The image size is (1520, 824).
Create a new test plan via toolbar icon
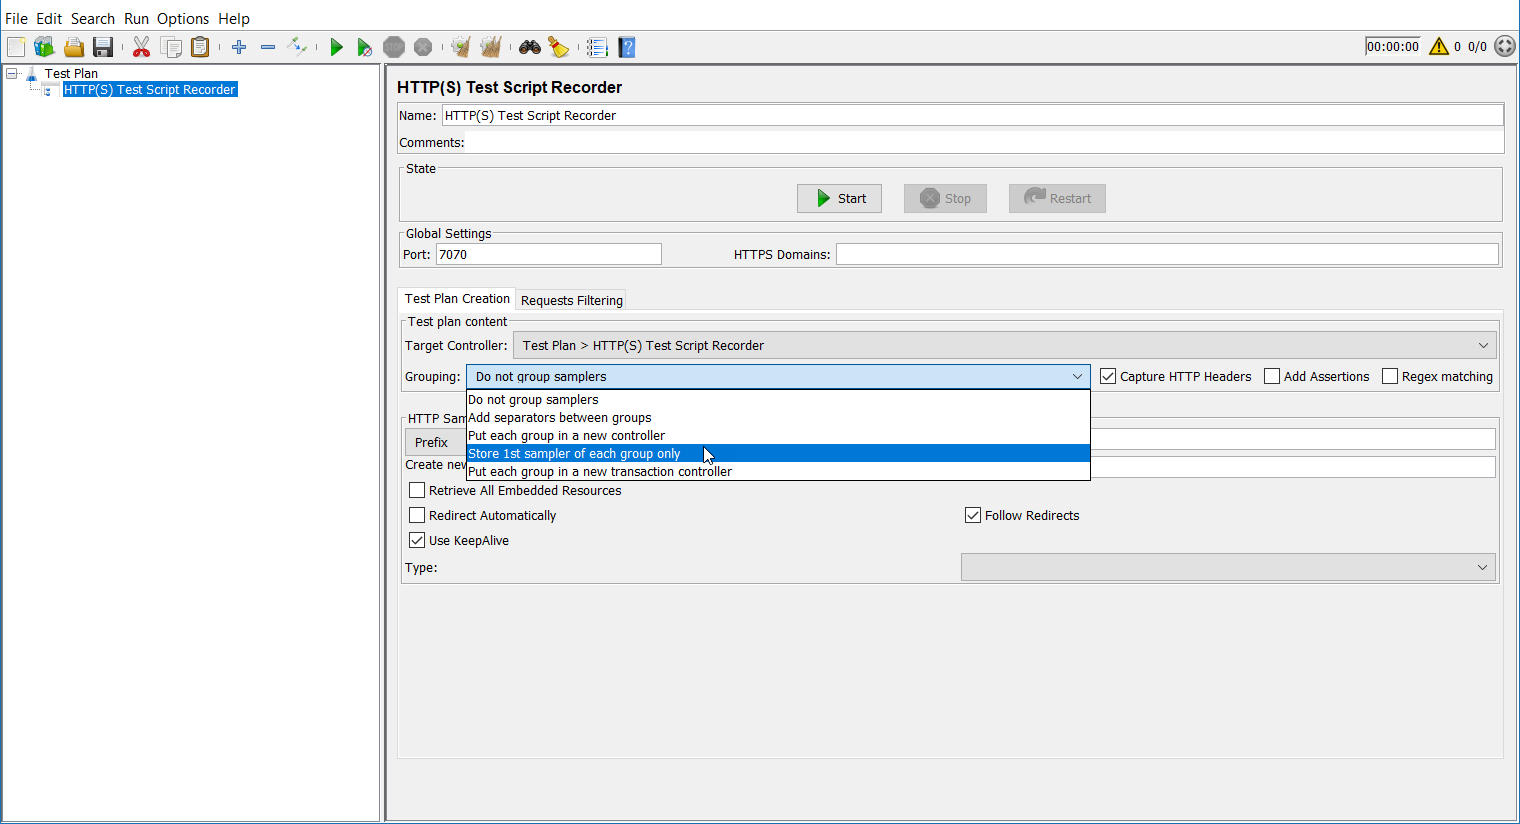pyautogui.click(x=16, y=47)
